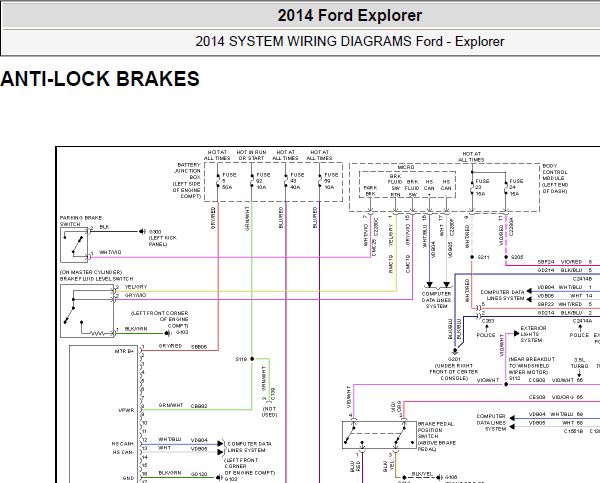Click the 'BLK/YEL' wire label near brake pedal switch

(422, 474)
